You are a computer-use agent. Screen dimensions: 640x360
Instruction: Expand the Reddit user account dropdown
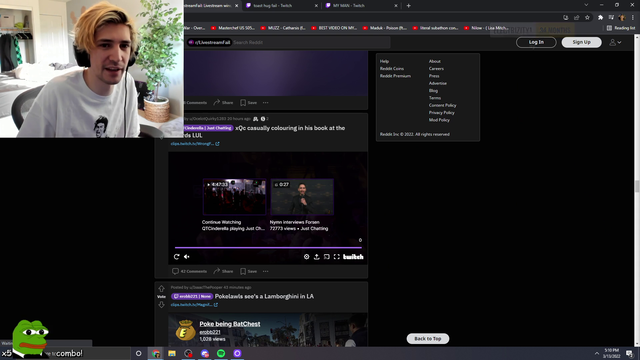[x=615, y=42]
